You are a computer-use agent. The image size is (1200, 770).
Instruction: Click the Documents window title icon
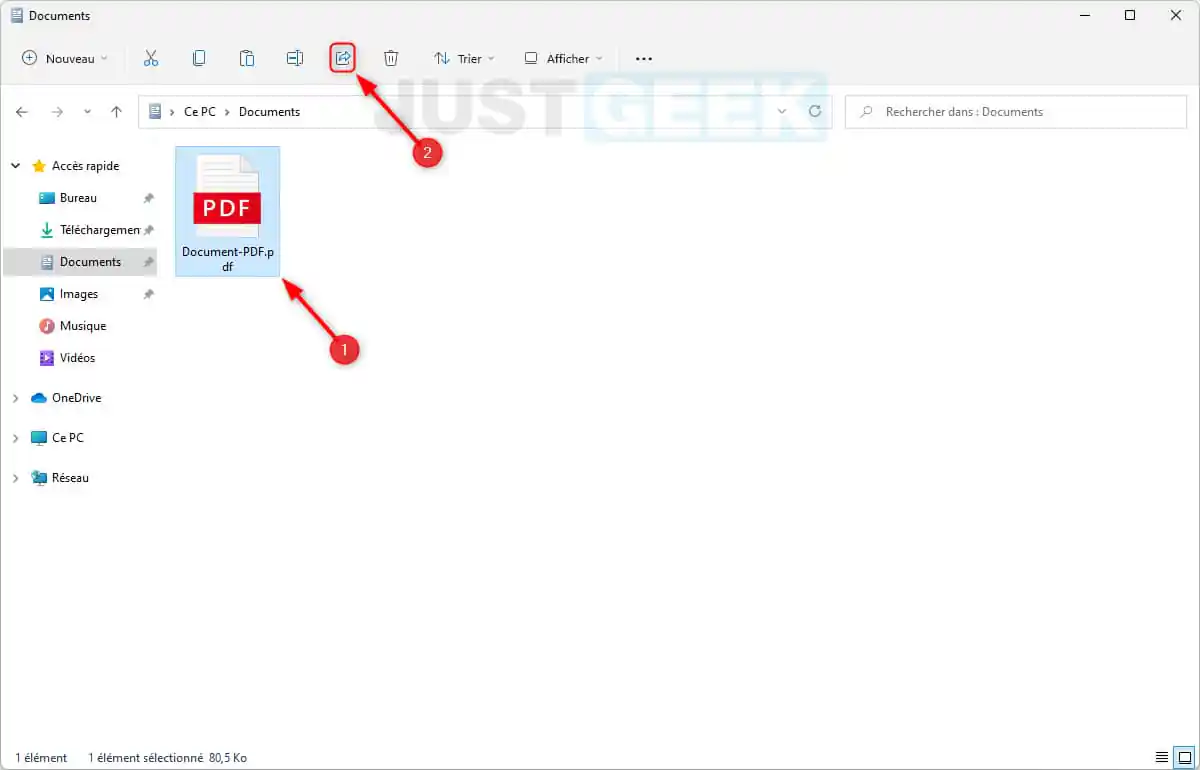pos(16,15)
